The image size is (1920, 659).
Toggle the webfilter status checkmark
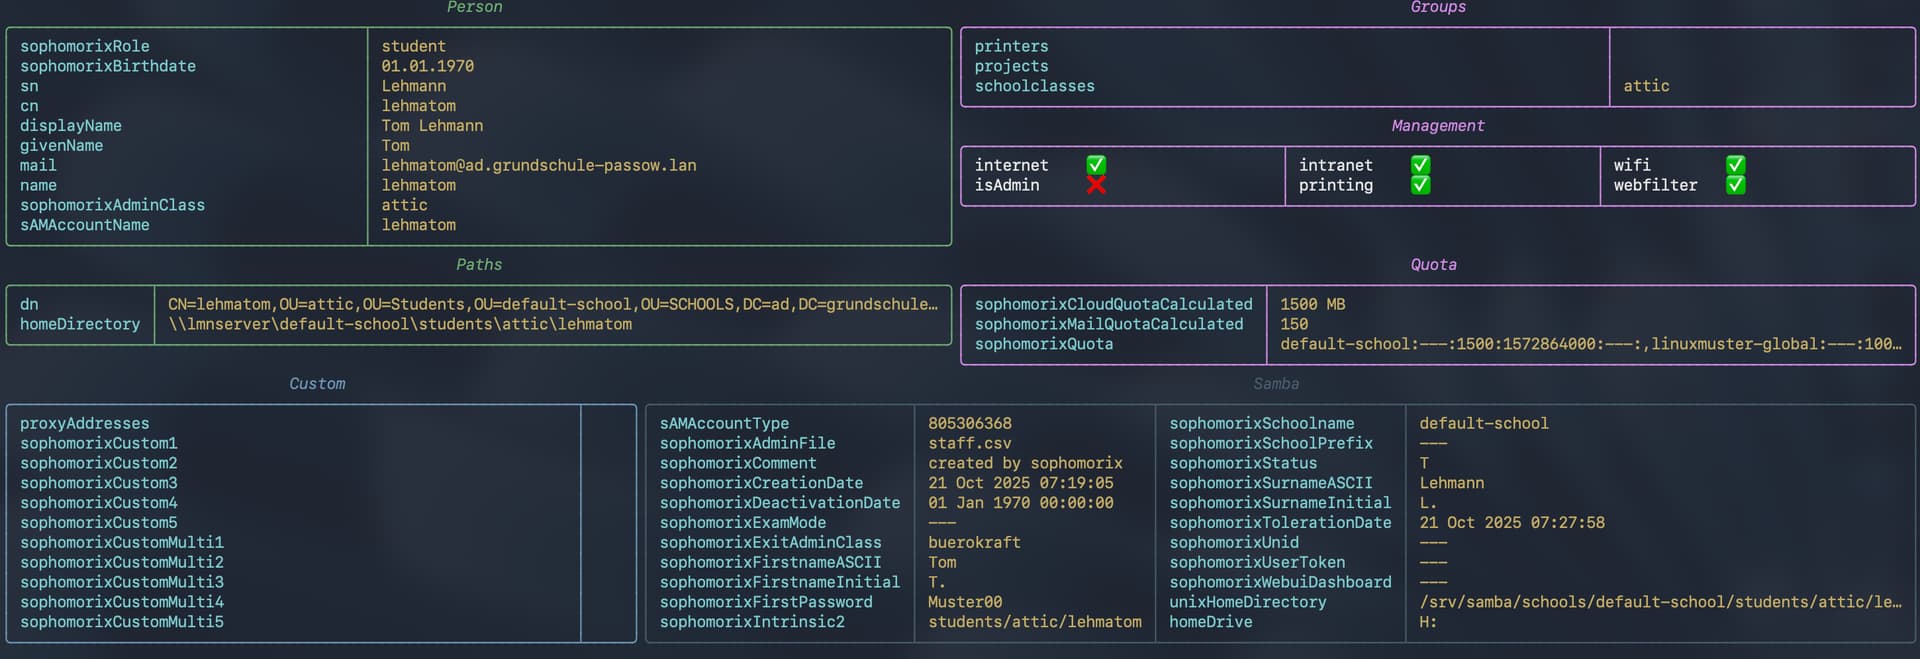pos(1735,185)
